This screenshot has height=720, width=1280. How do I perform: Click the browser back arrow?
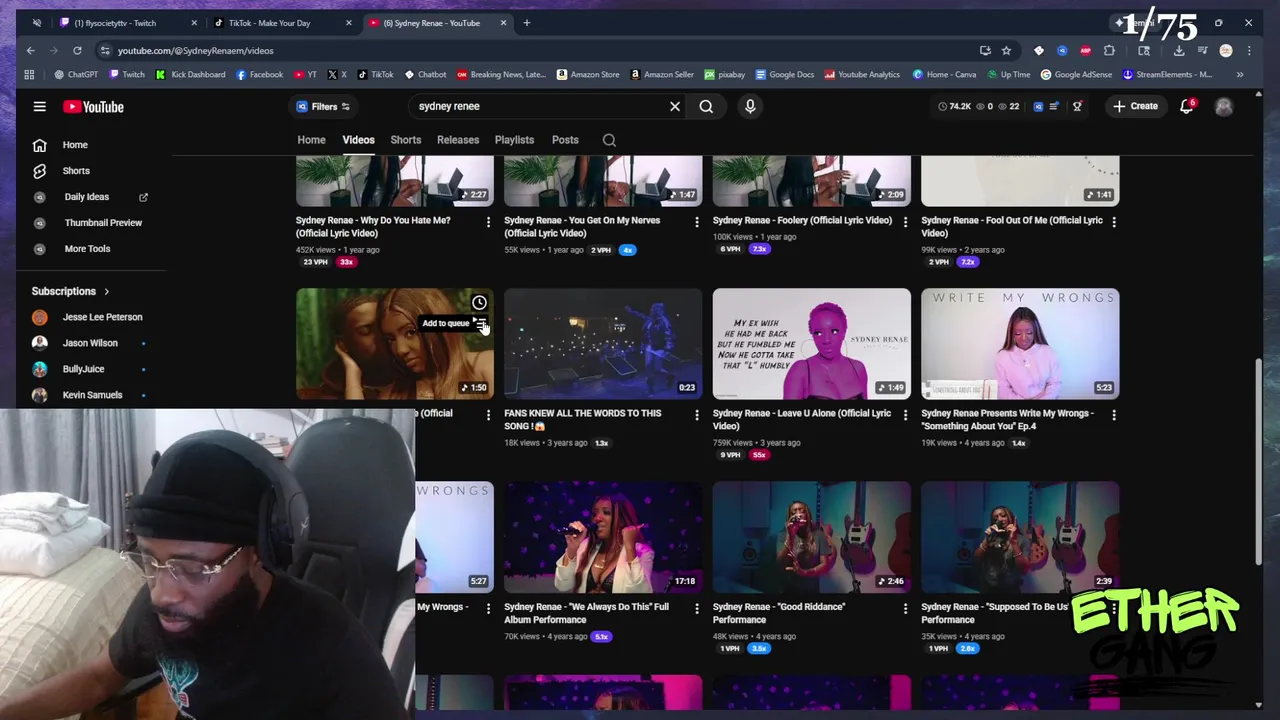click(31, 50)
